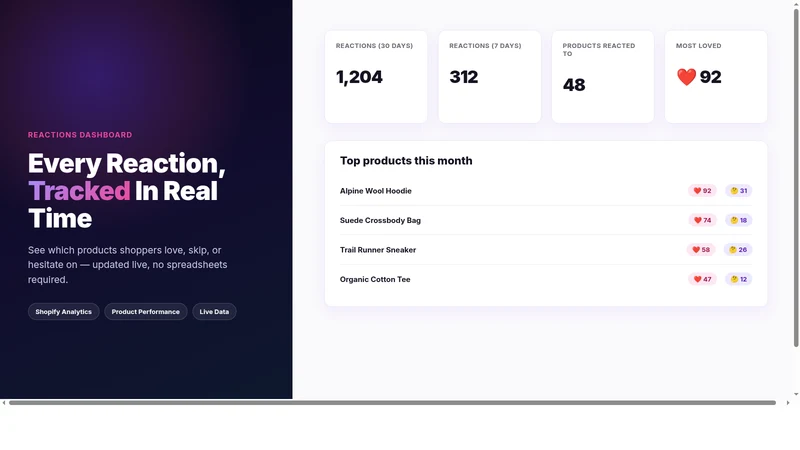The height and width of the screenshot is (450, 800).
Task: Click Trail Runner Sneaker thinking-face count 26
Action: (738, 250)
